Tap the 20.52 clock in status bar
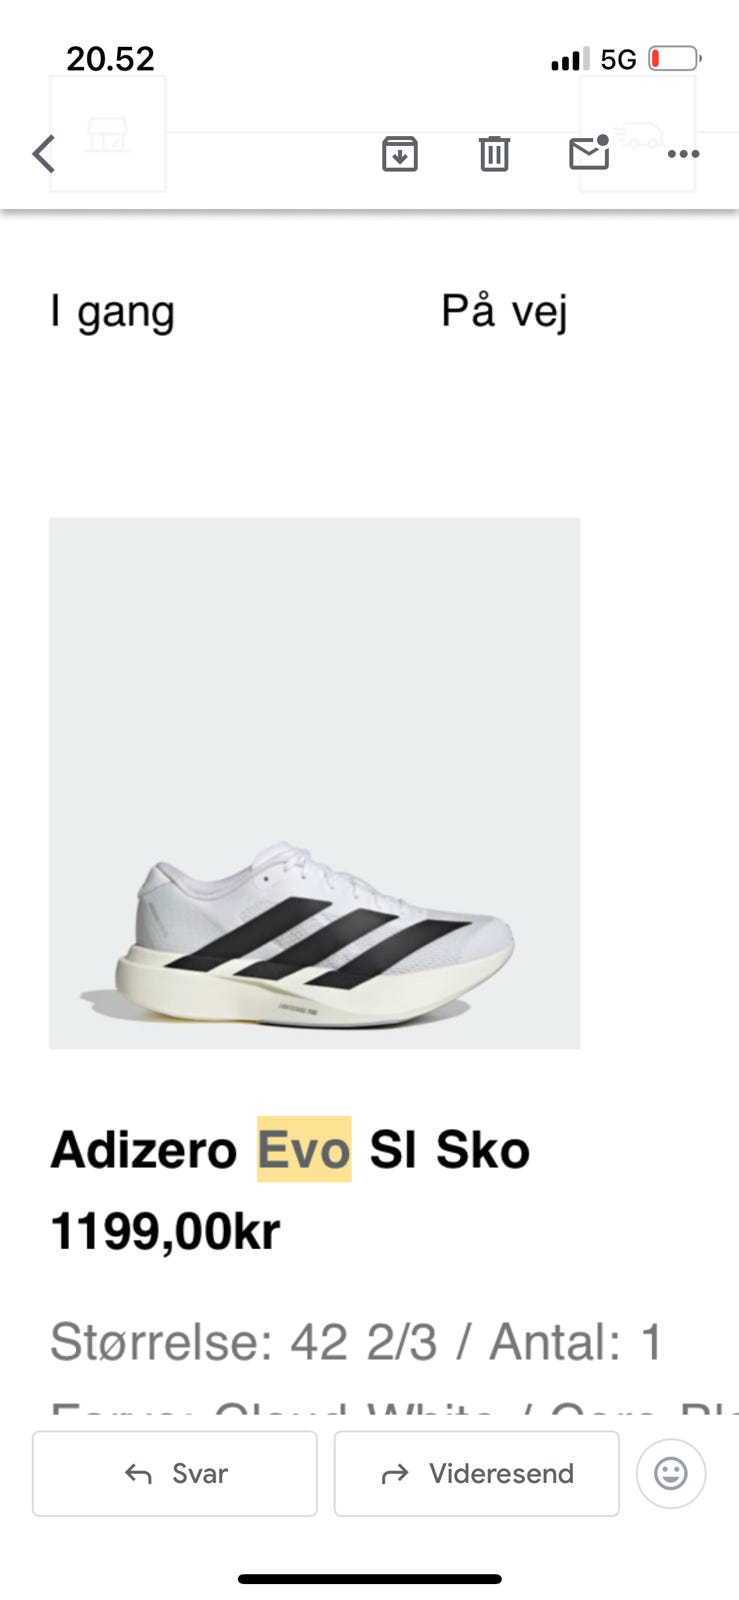The width and height of the screenshot is (739, 1600). coord(111,59)
